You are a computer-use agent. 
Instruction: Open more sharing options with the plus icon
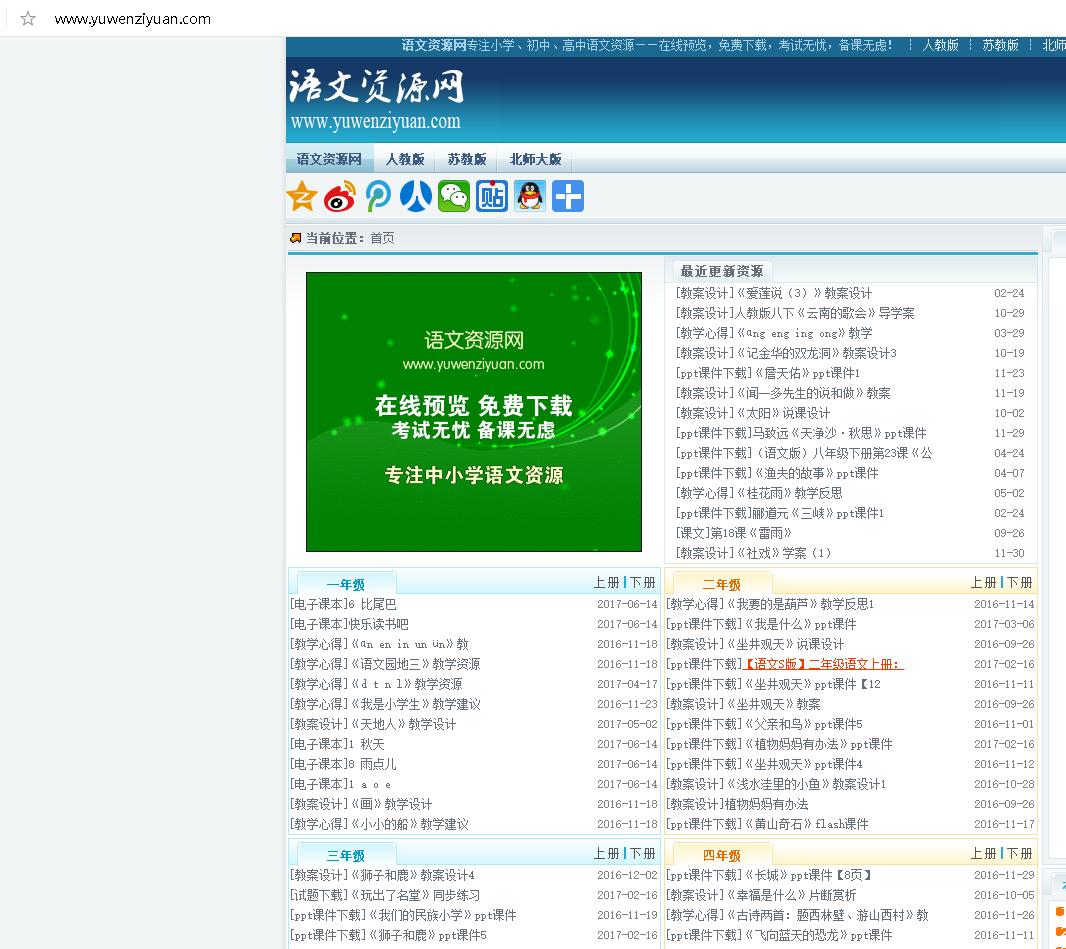567,196
